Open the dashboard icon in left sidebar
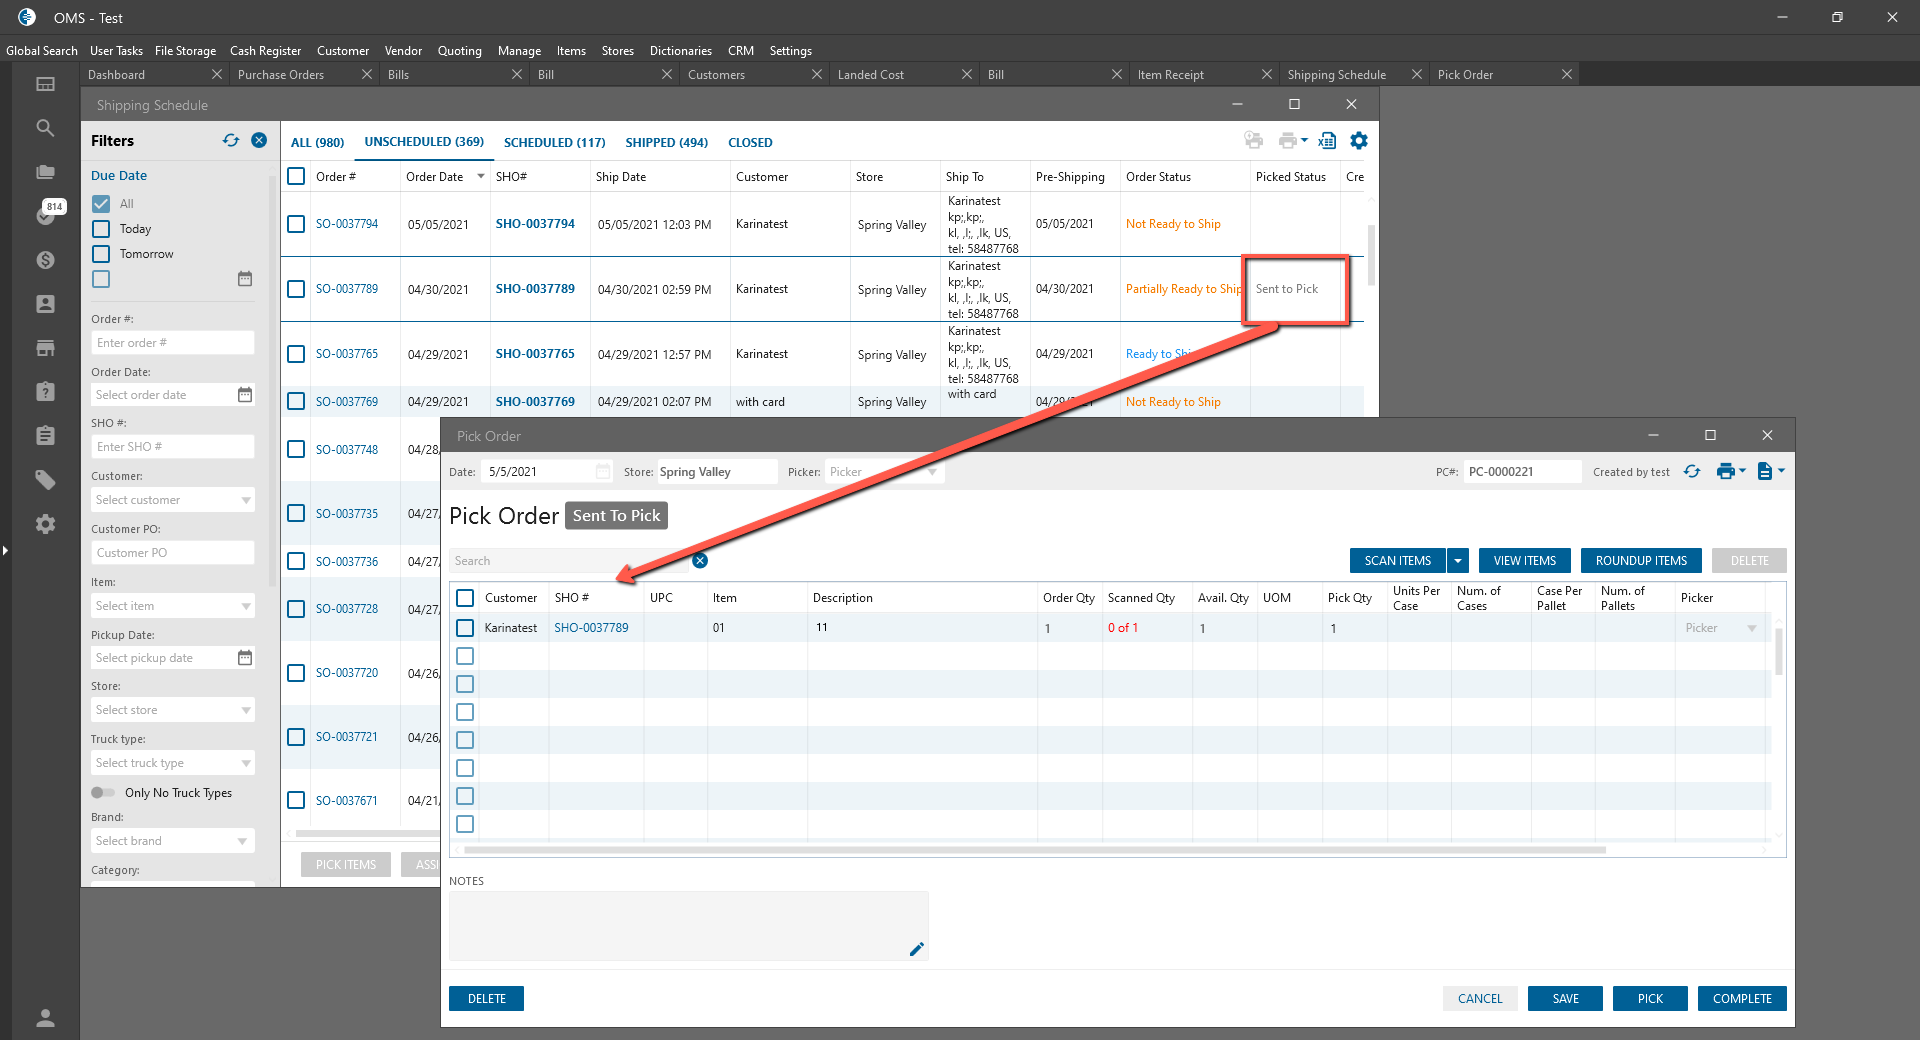Image resolution: width=1920 pixels, height=1040 pixels. [45, 84]
